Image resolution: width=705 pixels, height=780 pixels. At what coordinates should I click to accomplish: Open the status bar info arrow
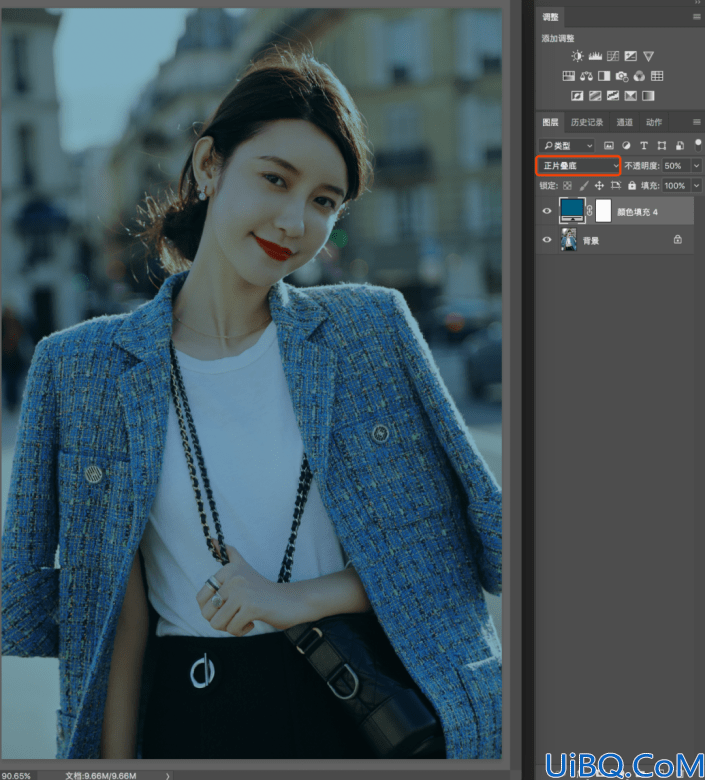click(168, 776)
